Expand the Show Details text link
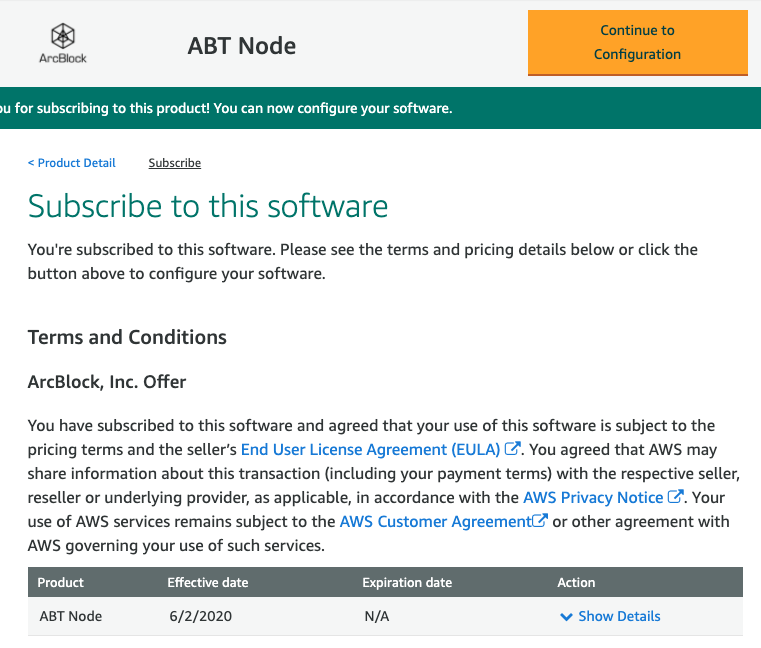 (619, 617)
